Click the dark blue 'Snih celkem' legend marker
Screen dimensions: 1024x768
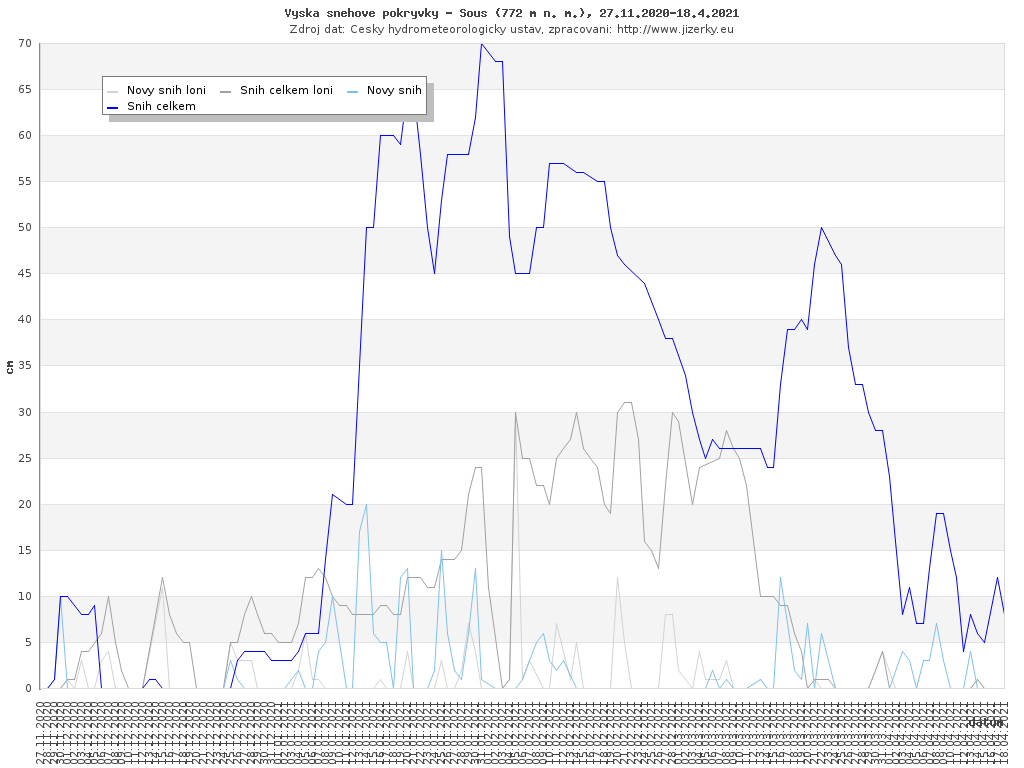coord(112,106)
